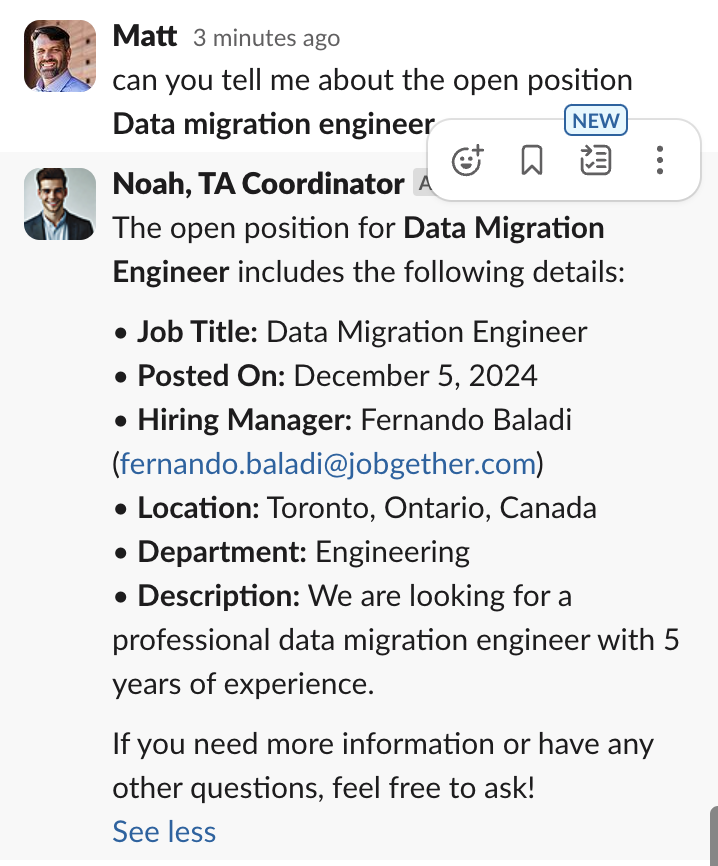Click the Location Toronto, Ontario line
Viewport: 718px width, 866px height.
[366, 507]
